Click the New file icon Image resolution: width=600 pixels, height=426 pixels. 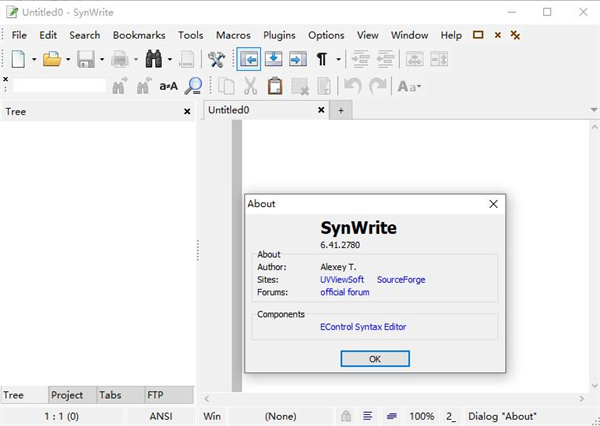point(17,60)
